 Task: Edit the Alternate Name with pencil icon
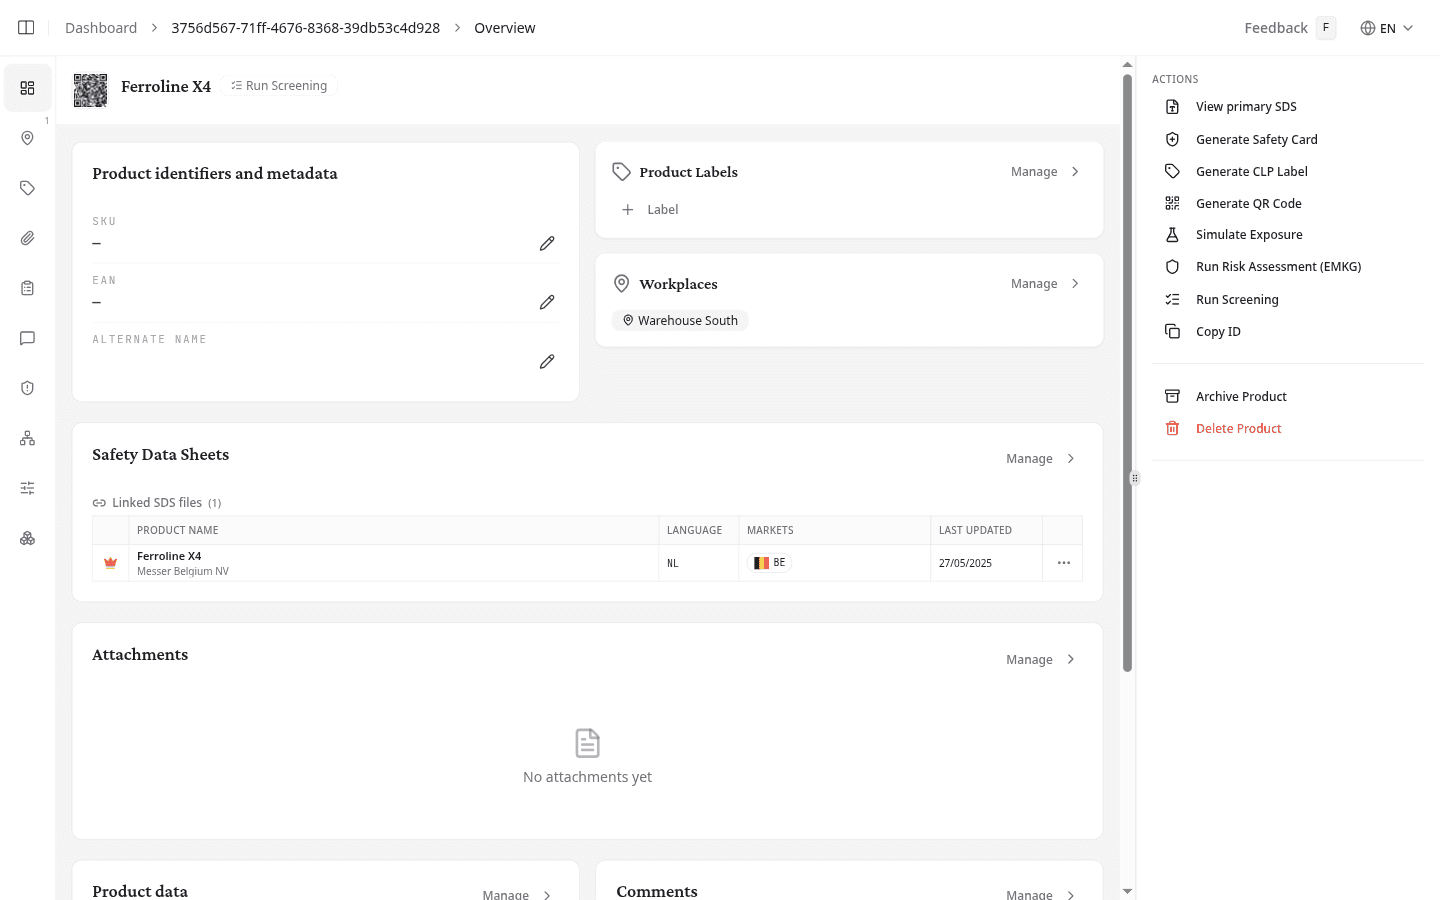[547, 361]
